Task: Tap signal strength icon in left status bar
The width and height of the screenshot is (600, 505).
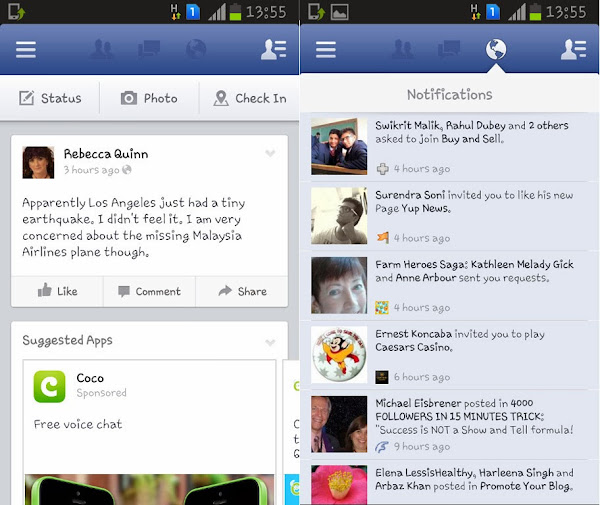Action: click(x=217, y=13)
